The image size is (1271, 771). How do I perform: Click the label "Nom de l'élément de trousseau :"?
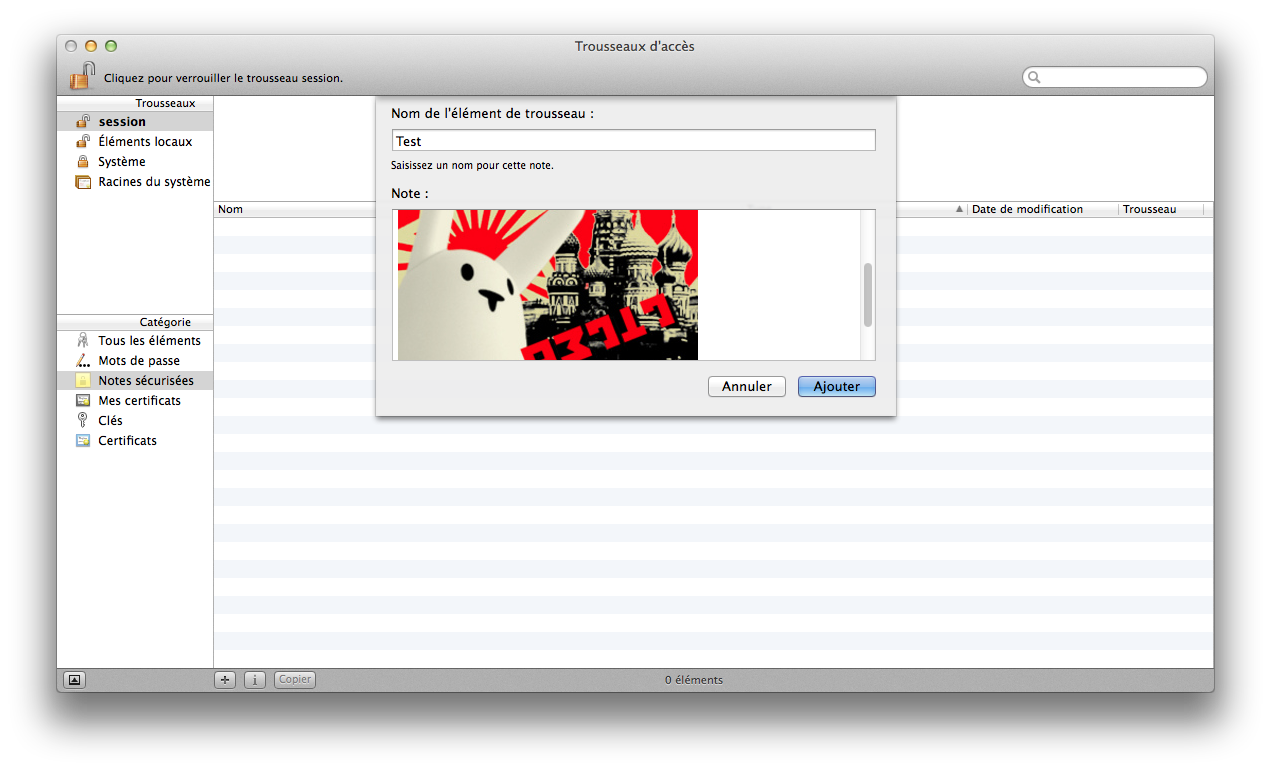492,114
